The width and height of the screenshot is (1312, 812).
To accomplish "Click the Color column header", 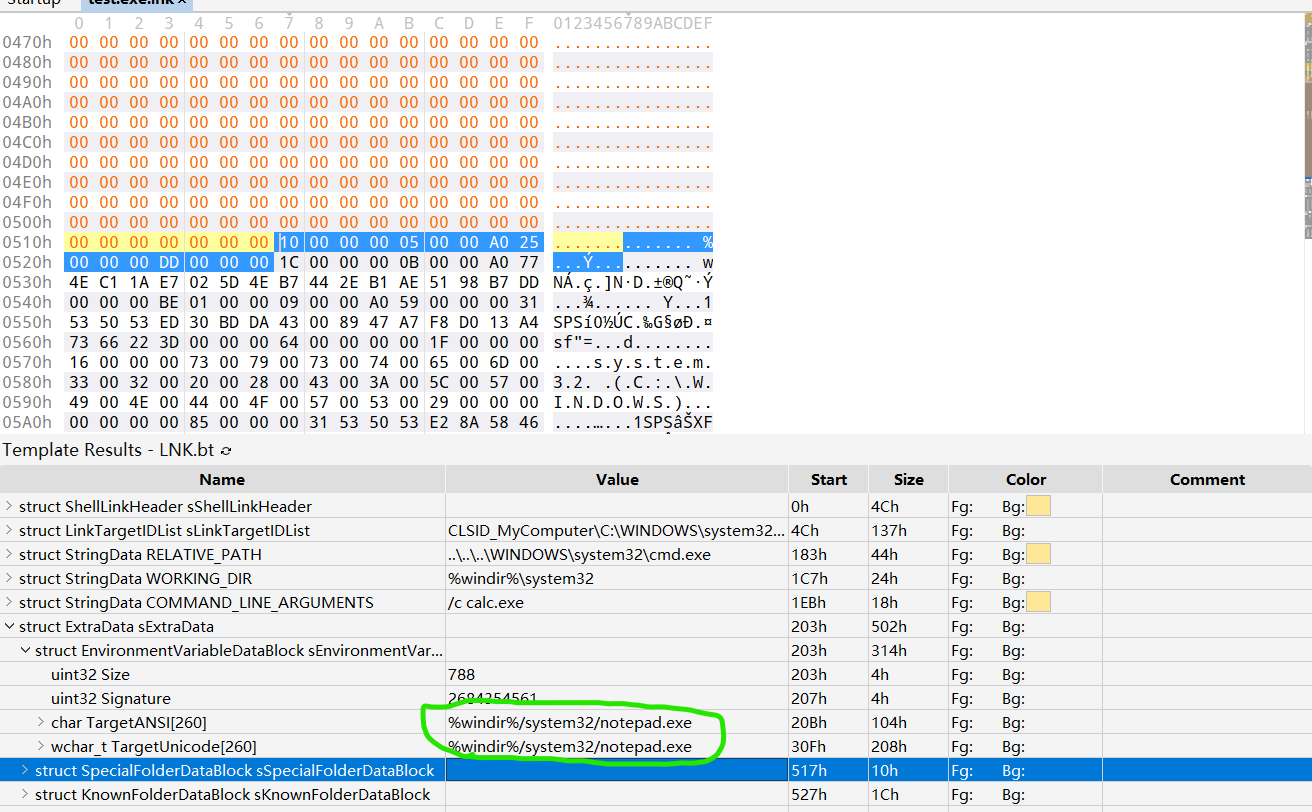I will point(1026,480).
